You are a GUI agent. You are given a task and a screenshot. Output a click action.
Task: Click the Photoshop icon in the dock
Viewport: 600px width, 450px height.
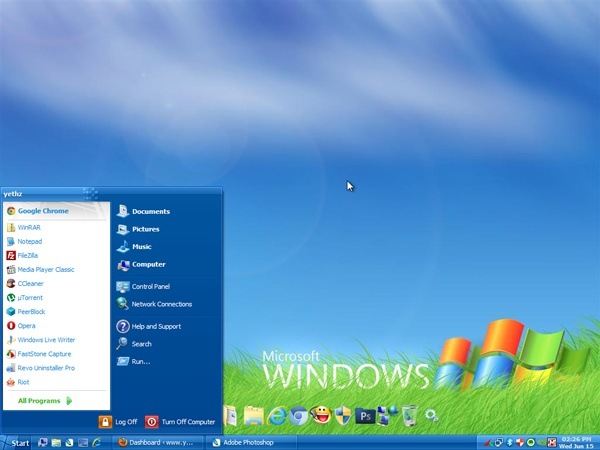tap(366, 416)
